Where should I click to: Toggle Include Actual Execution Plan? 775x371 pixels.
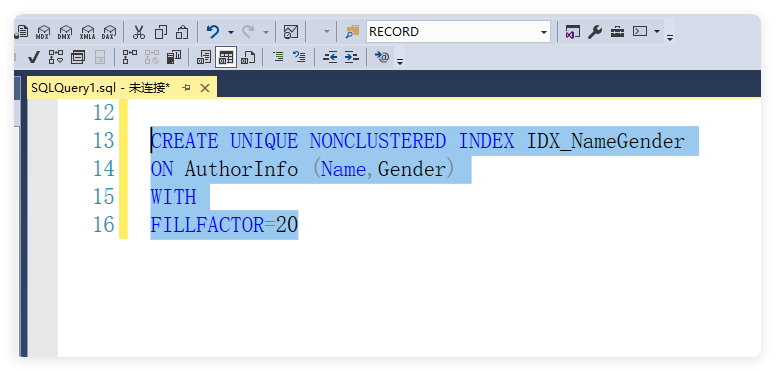pyautogui.click(x=130, y=57)
